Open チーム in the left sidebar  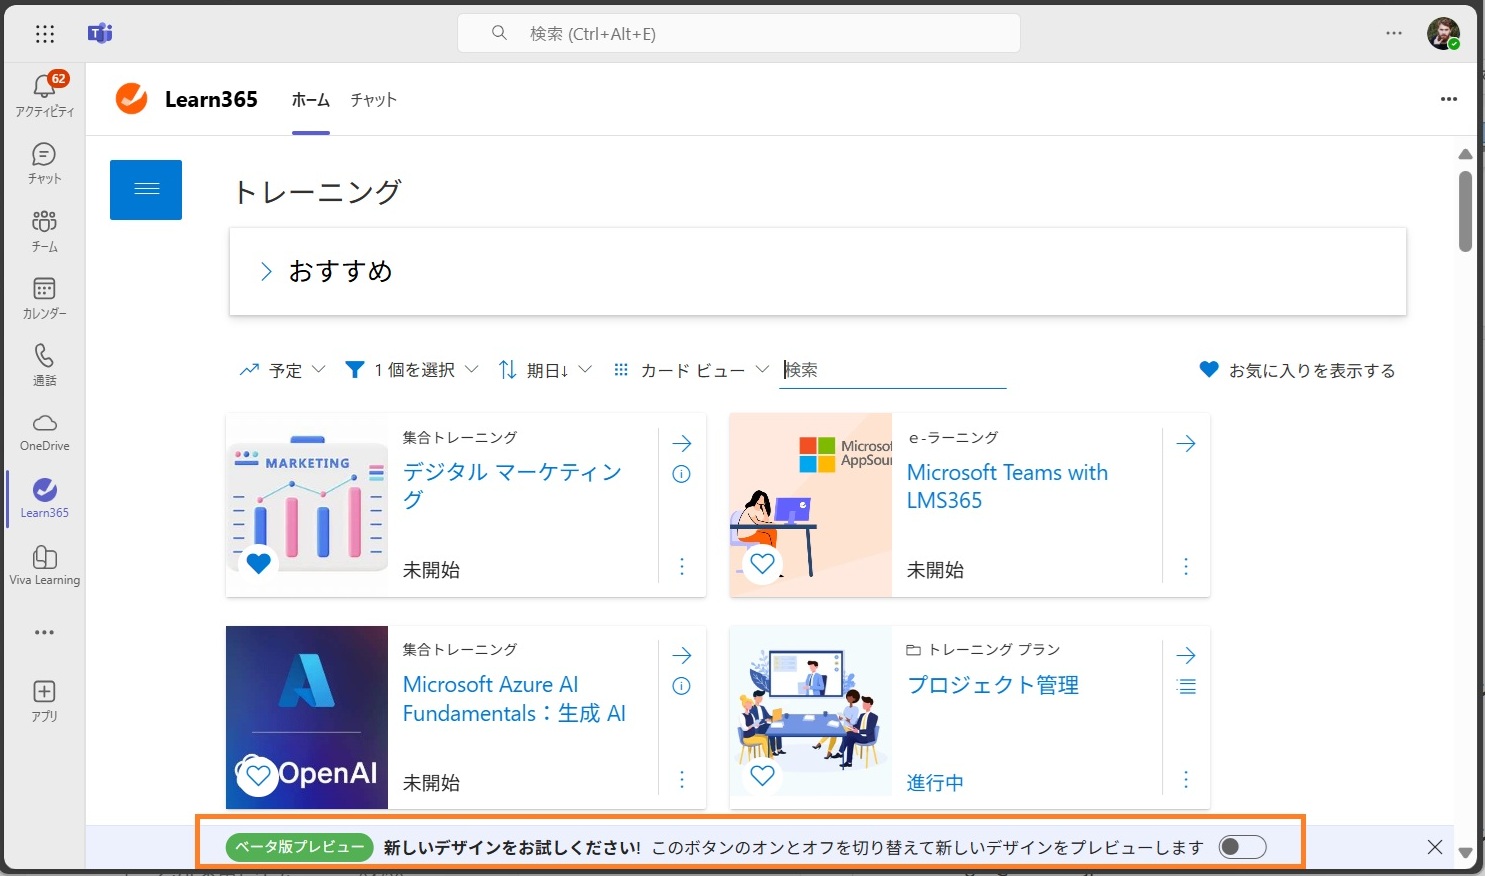(x=44, y=230)
